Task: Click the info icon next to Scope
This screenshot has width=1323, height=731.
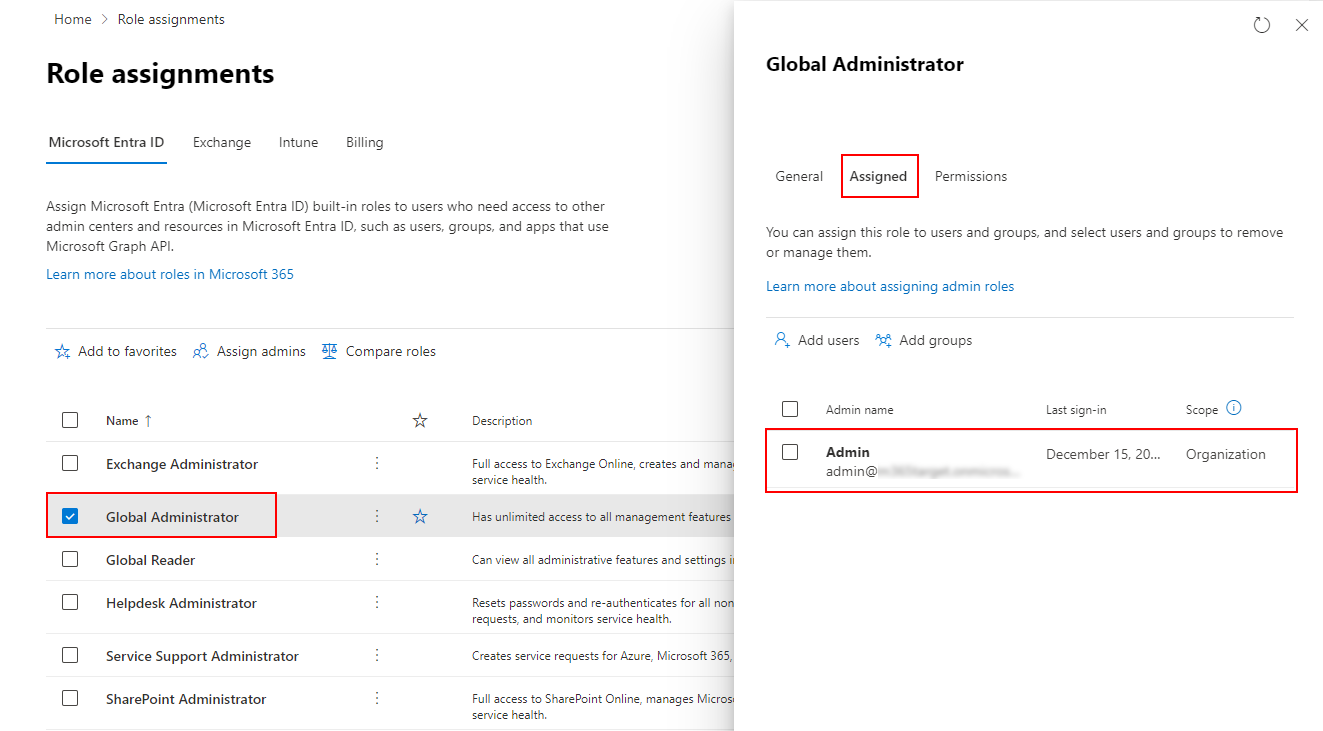Action: (1233, 408)
